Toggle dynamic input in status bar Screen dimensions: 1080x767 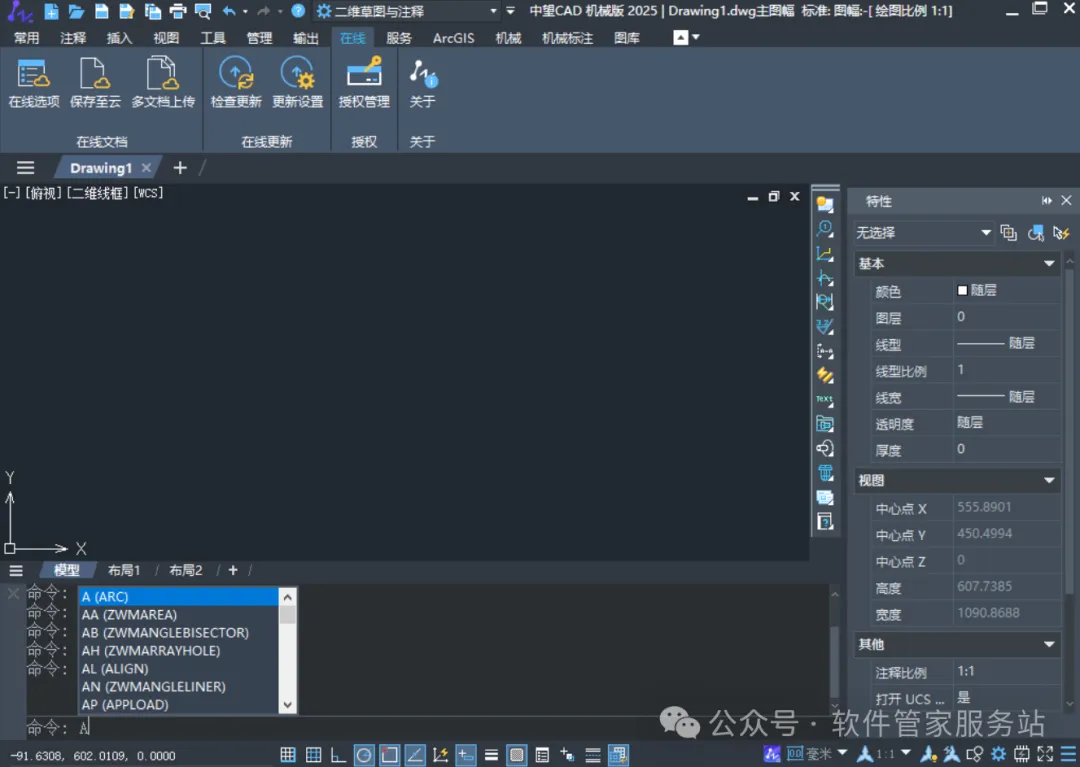[466, 755]
